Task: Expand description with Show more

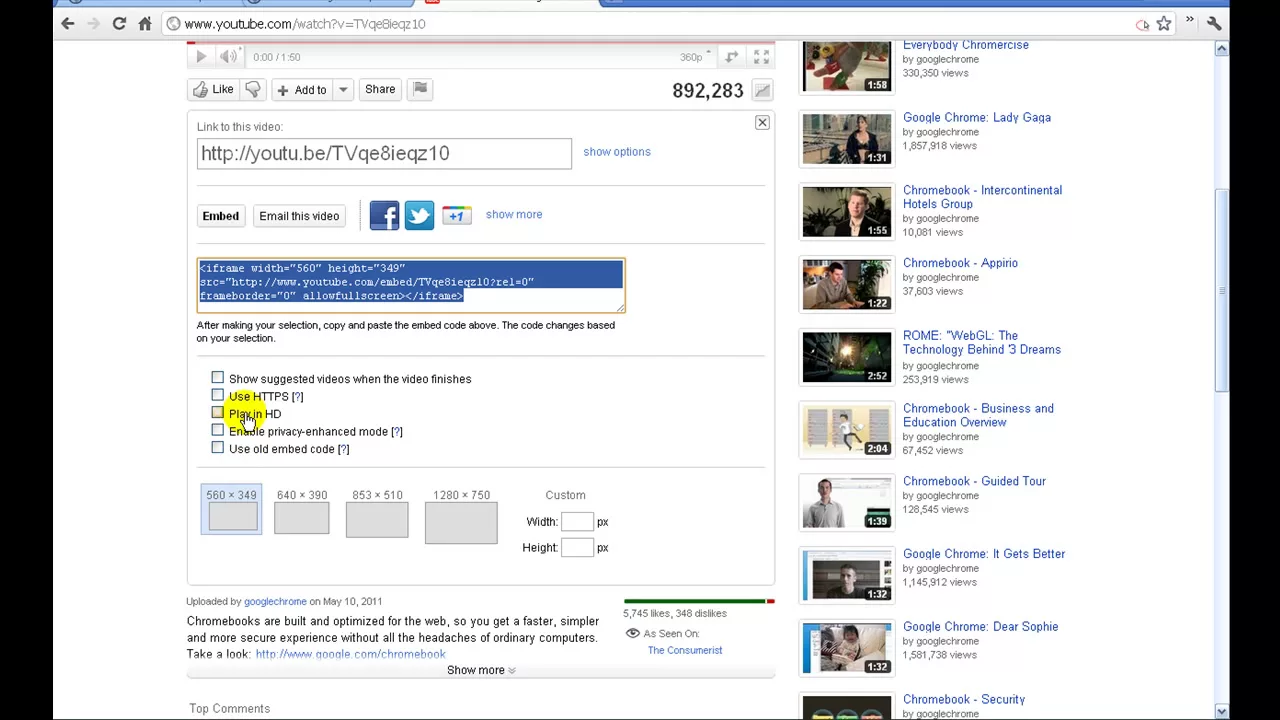Action: pos(481,670)
